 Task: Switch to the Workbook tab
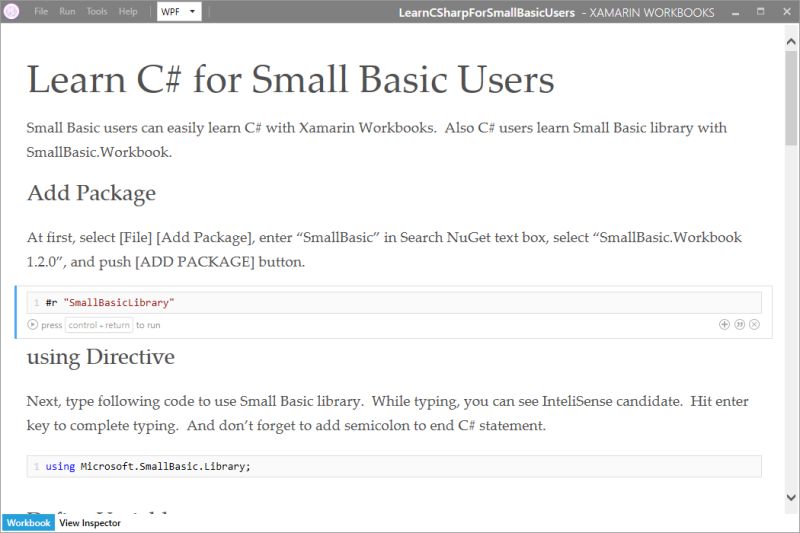click(x=29, y=523)
